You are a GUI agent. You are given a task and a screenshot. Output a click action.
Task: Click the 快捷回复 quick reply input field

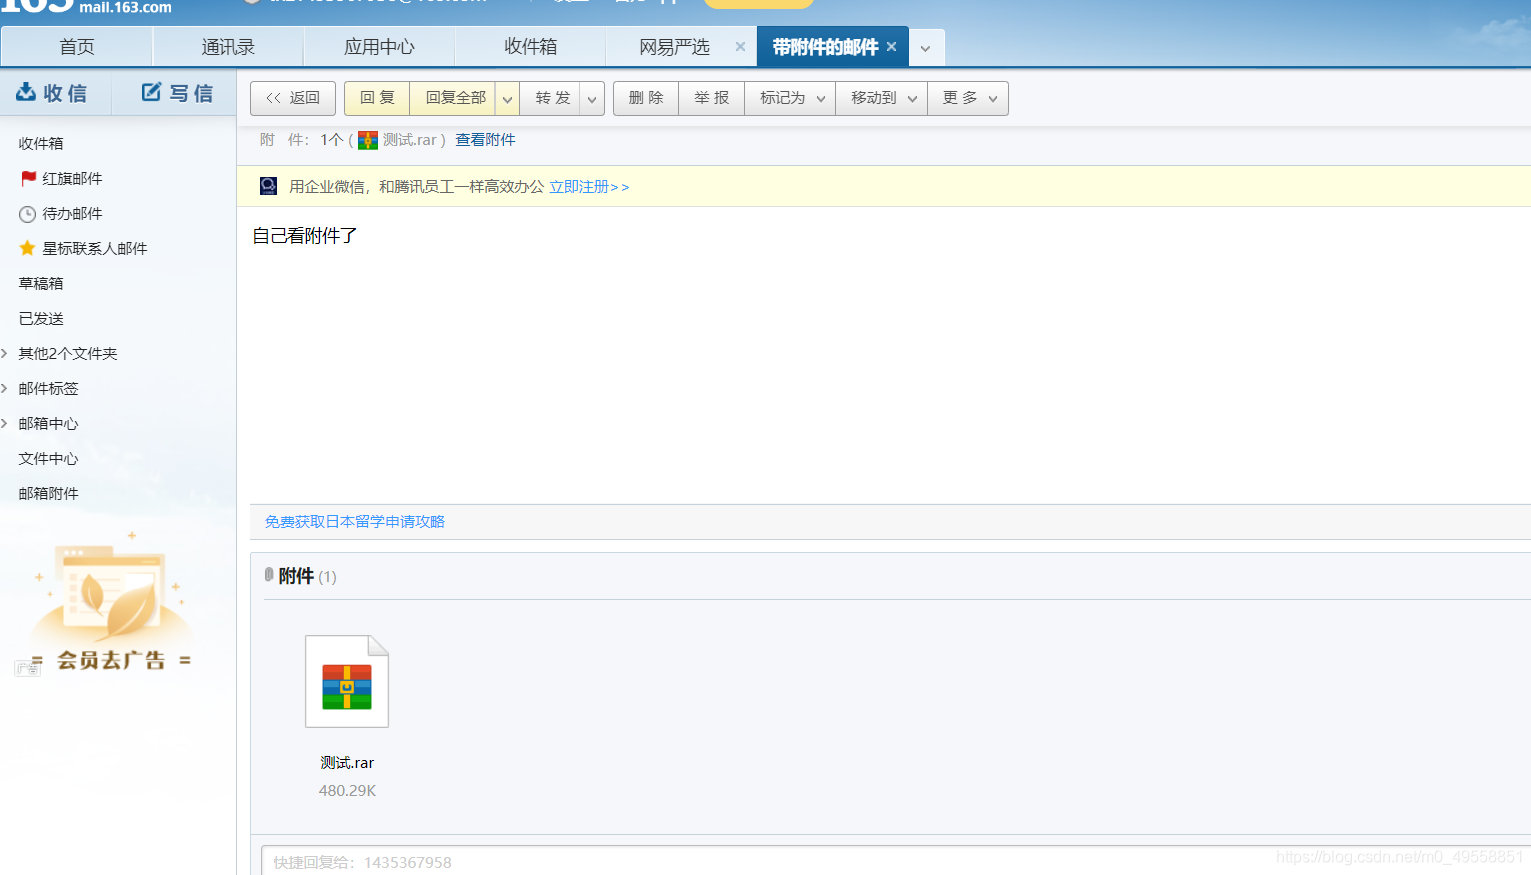point(896,861)
